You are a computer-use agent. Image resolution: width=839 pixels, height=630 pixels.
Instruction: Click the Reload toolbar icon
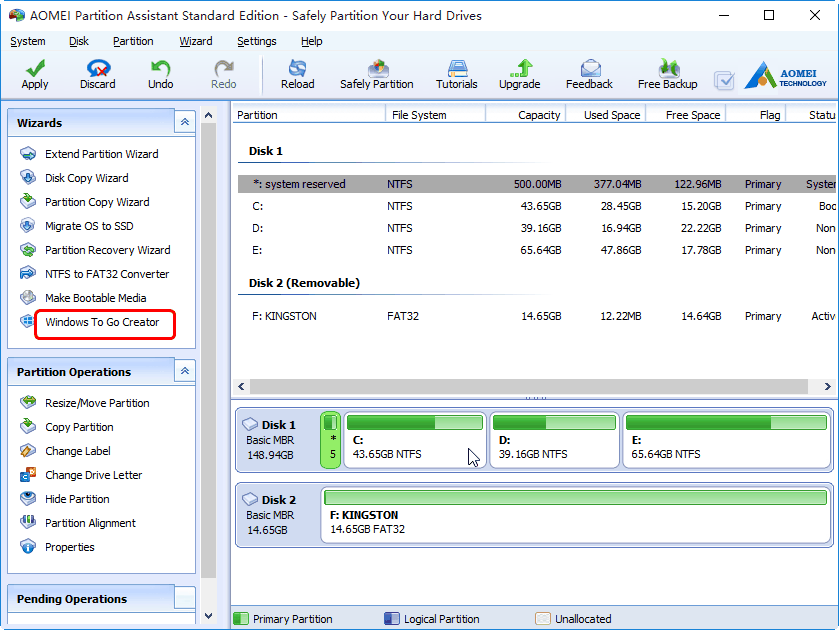(x=298, y=69)
